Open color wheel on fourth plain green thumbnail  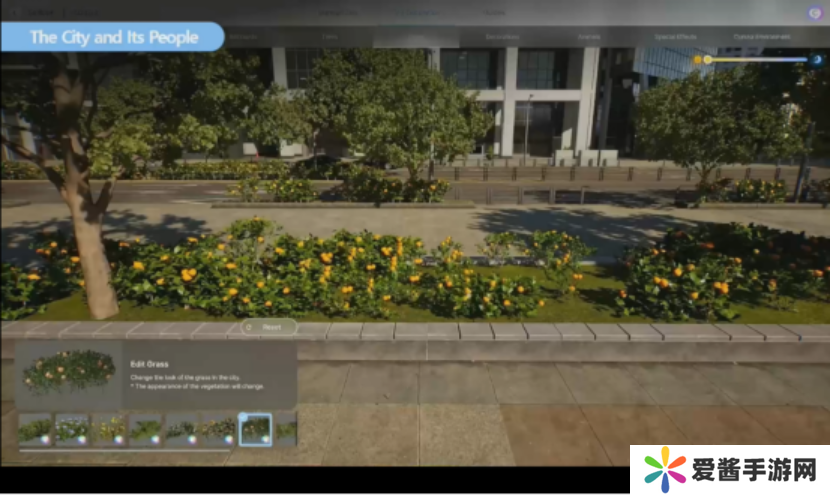coord(156,439)
